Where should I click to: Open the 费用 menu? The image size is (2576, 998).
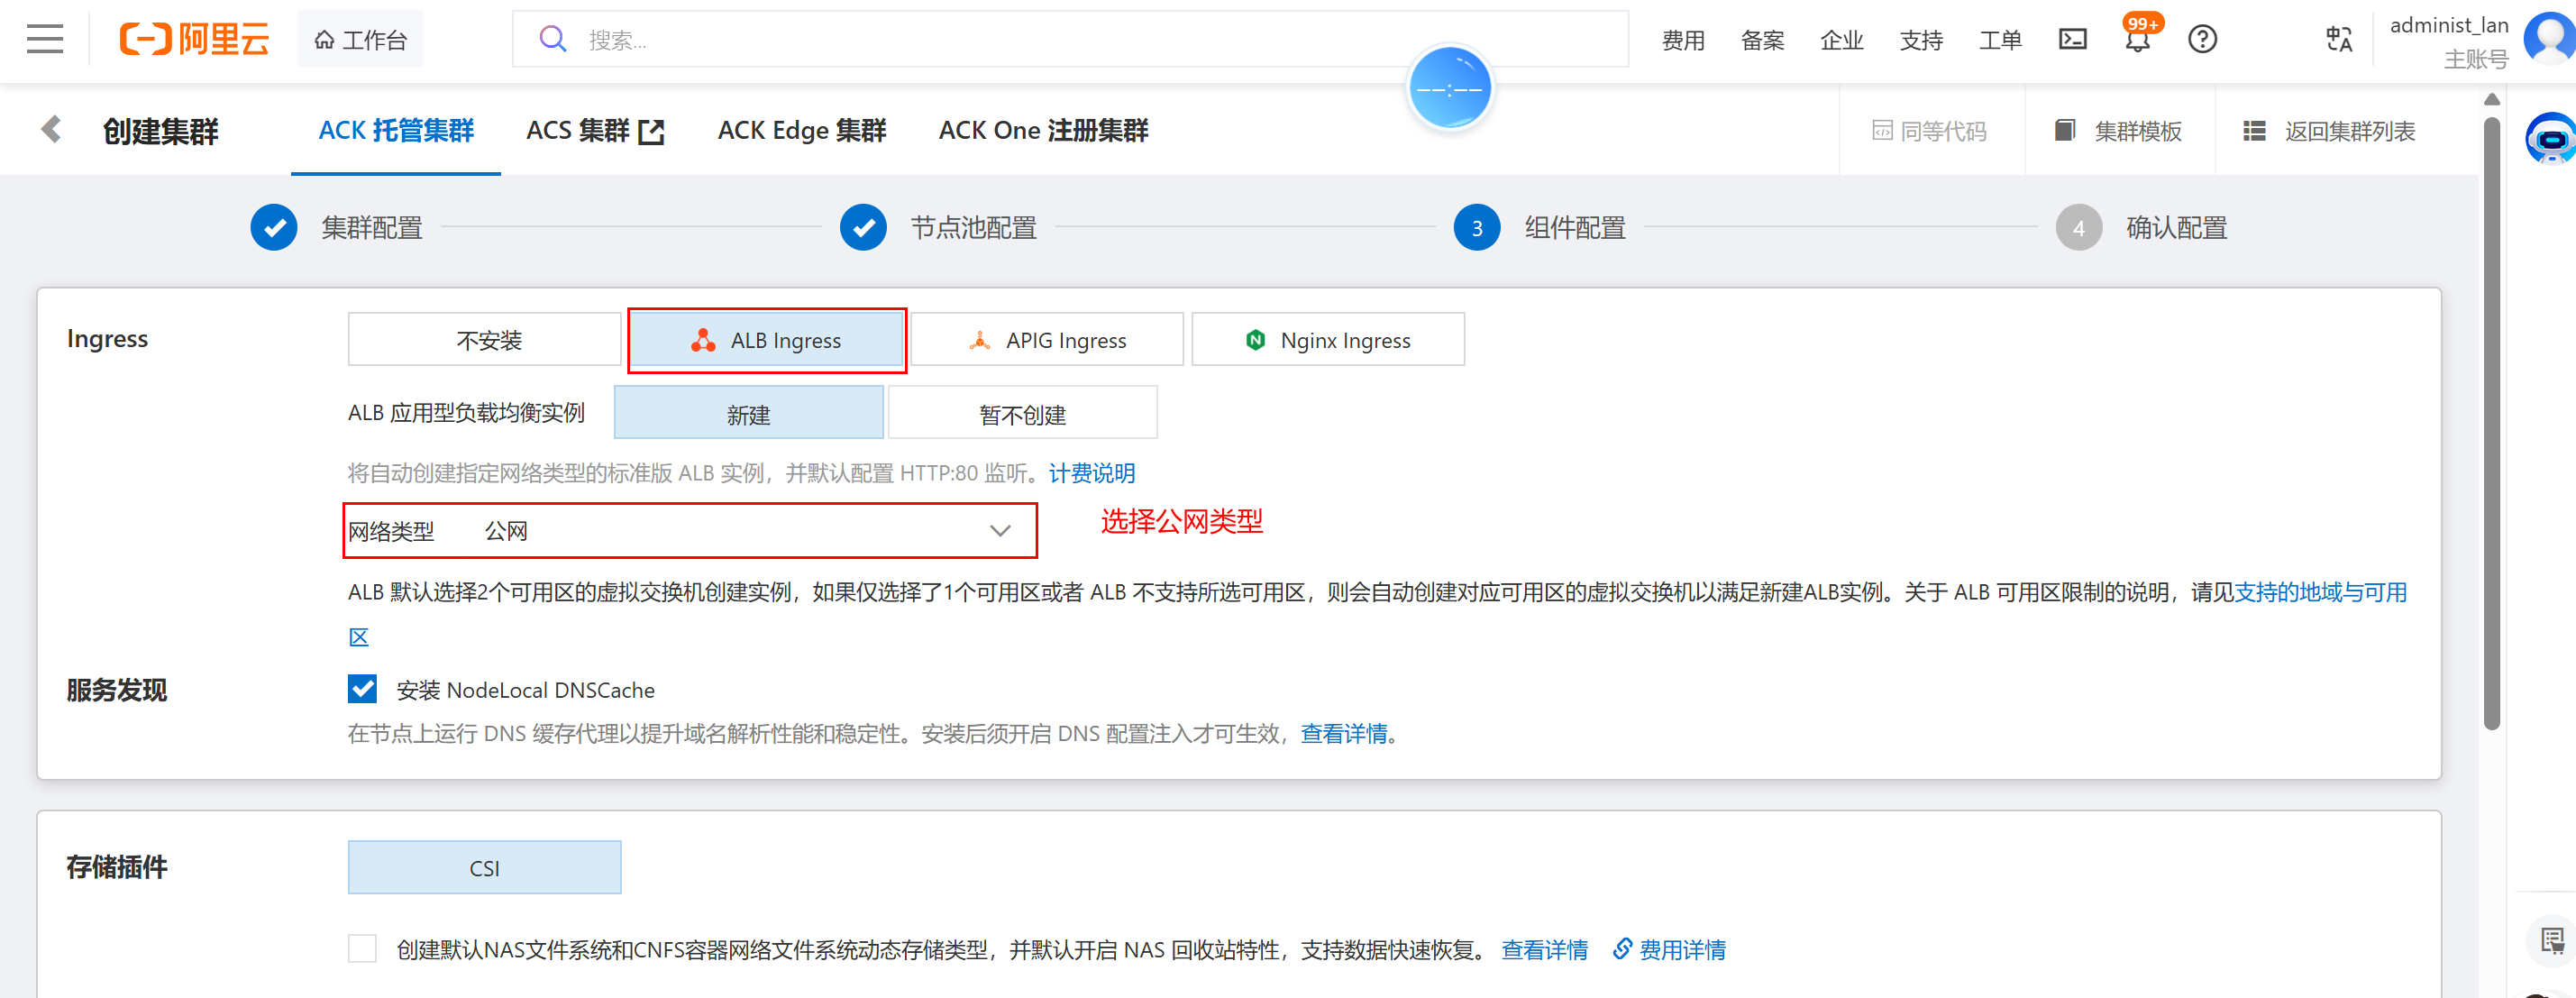(x=1683, y=40)
